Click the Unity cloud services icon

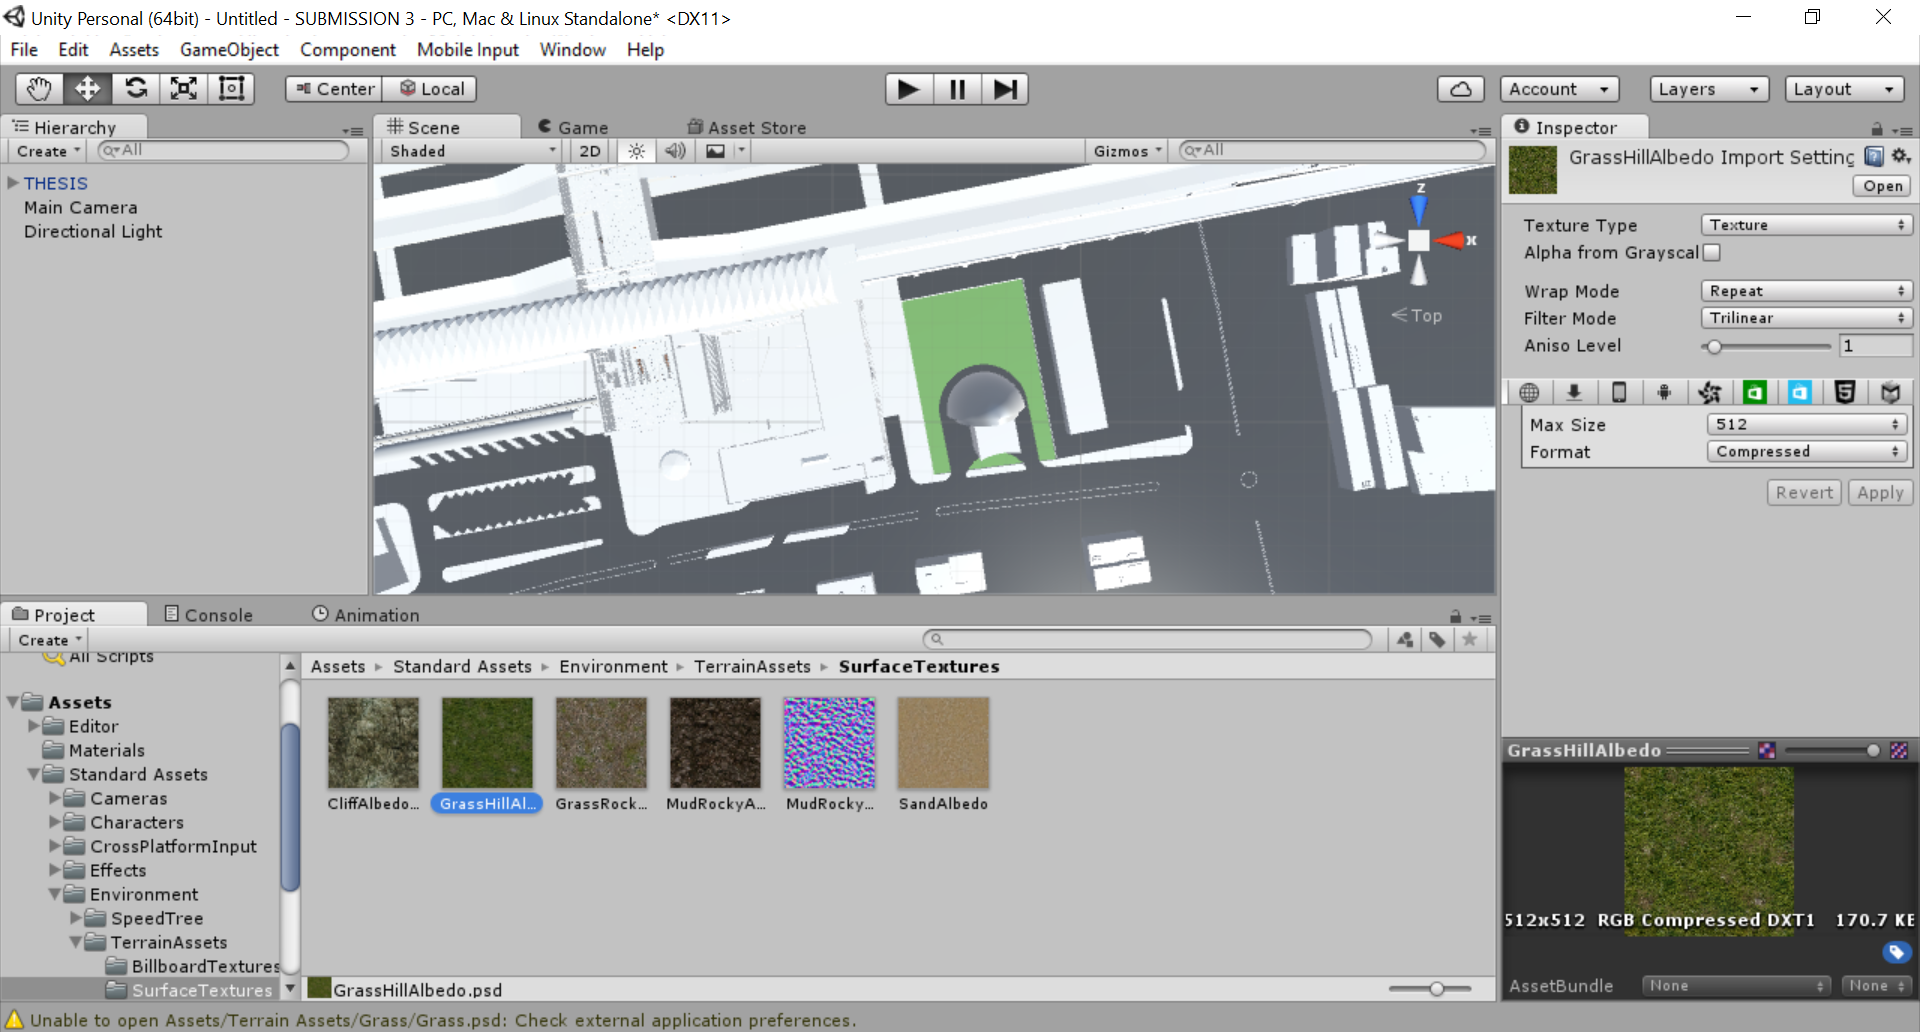(x=1460, y=88)
